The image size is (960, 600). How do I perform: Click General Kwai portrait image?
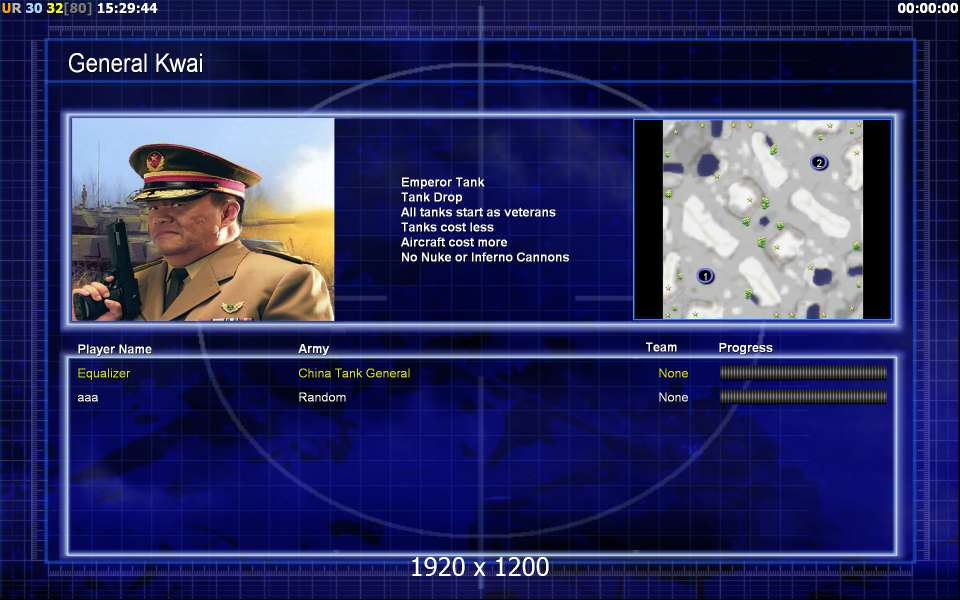click(203, 219)
